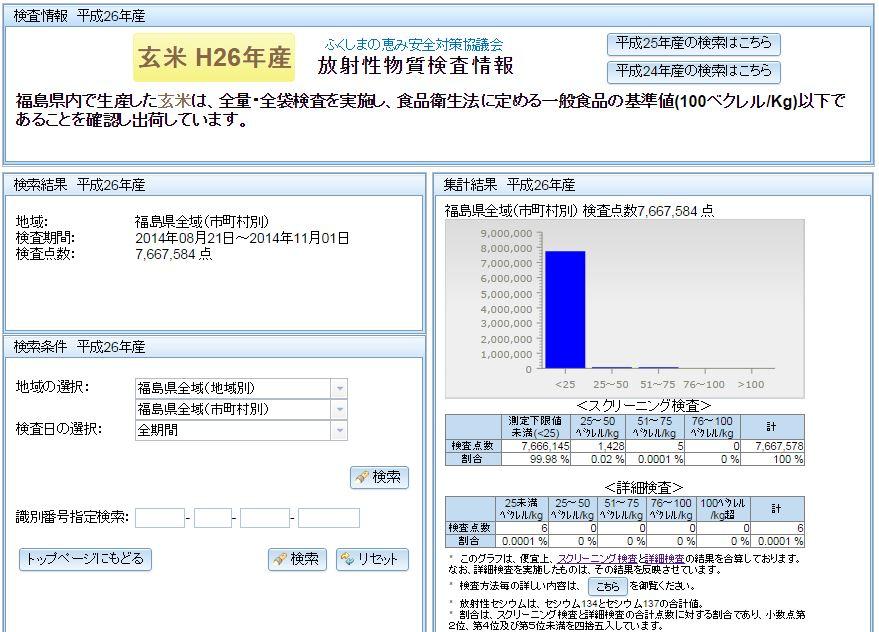Click the 地域の選択 label
Image resolution: width=879 pixels, height=632 pixels.
[52, 387]
